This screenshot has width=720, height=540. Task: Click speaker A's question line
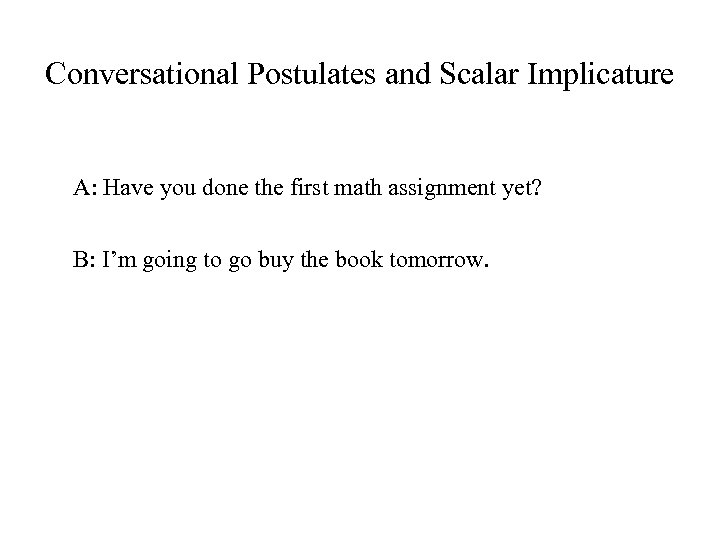pos(300,187)
